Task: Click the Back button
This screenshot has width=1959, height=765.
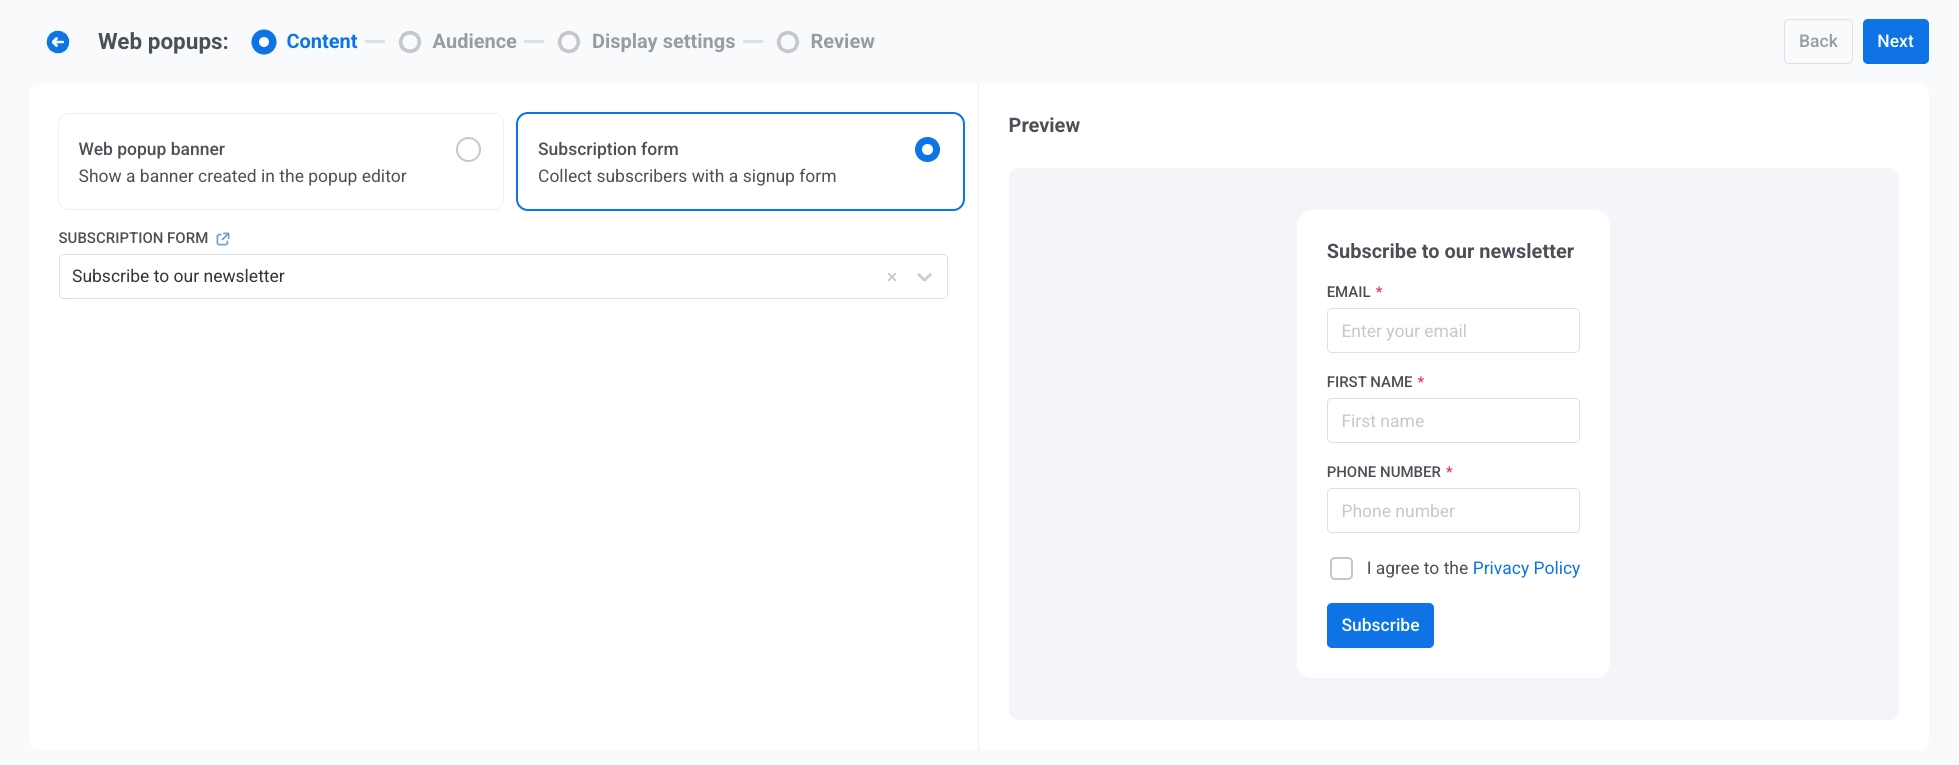Action: [x=1818, y=42]
